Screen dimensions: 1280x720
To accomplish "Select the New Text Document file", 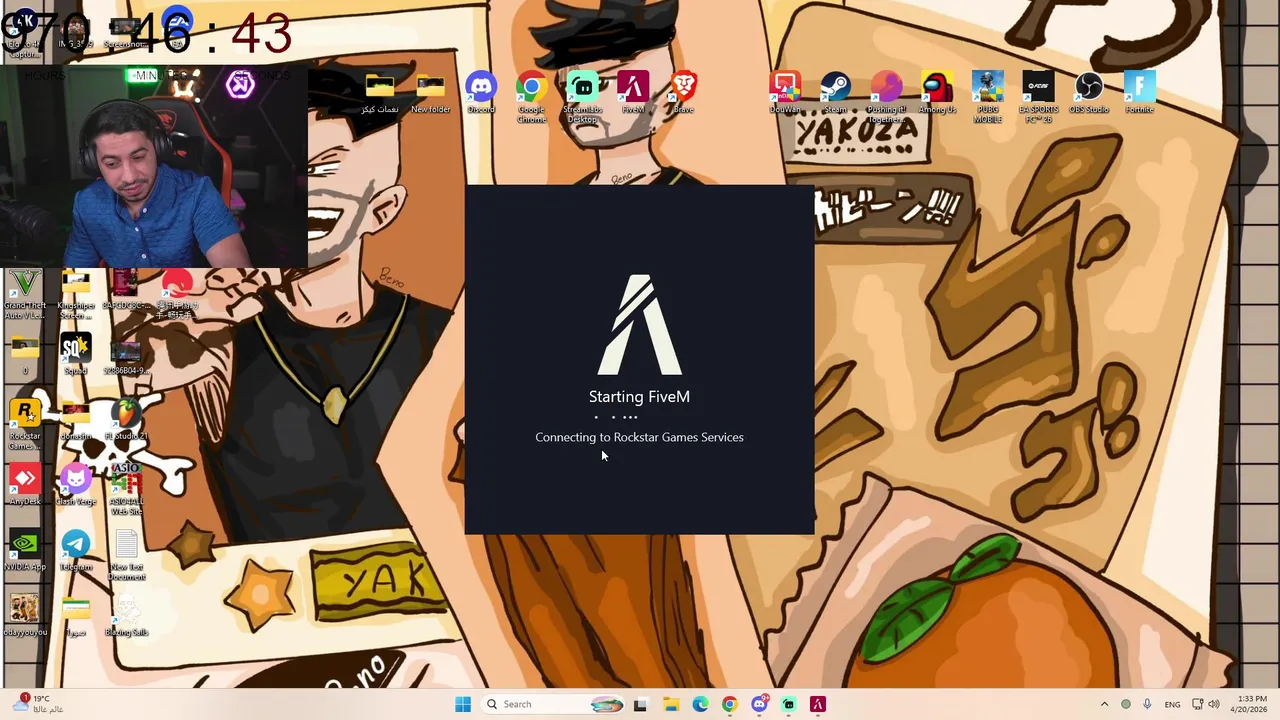I will click(126, 555).
